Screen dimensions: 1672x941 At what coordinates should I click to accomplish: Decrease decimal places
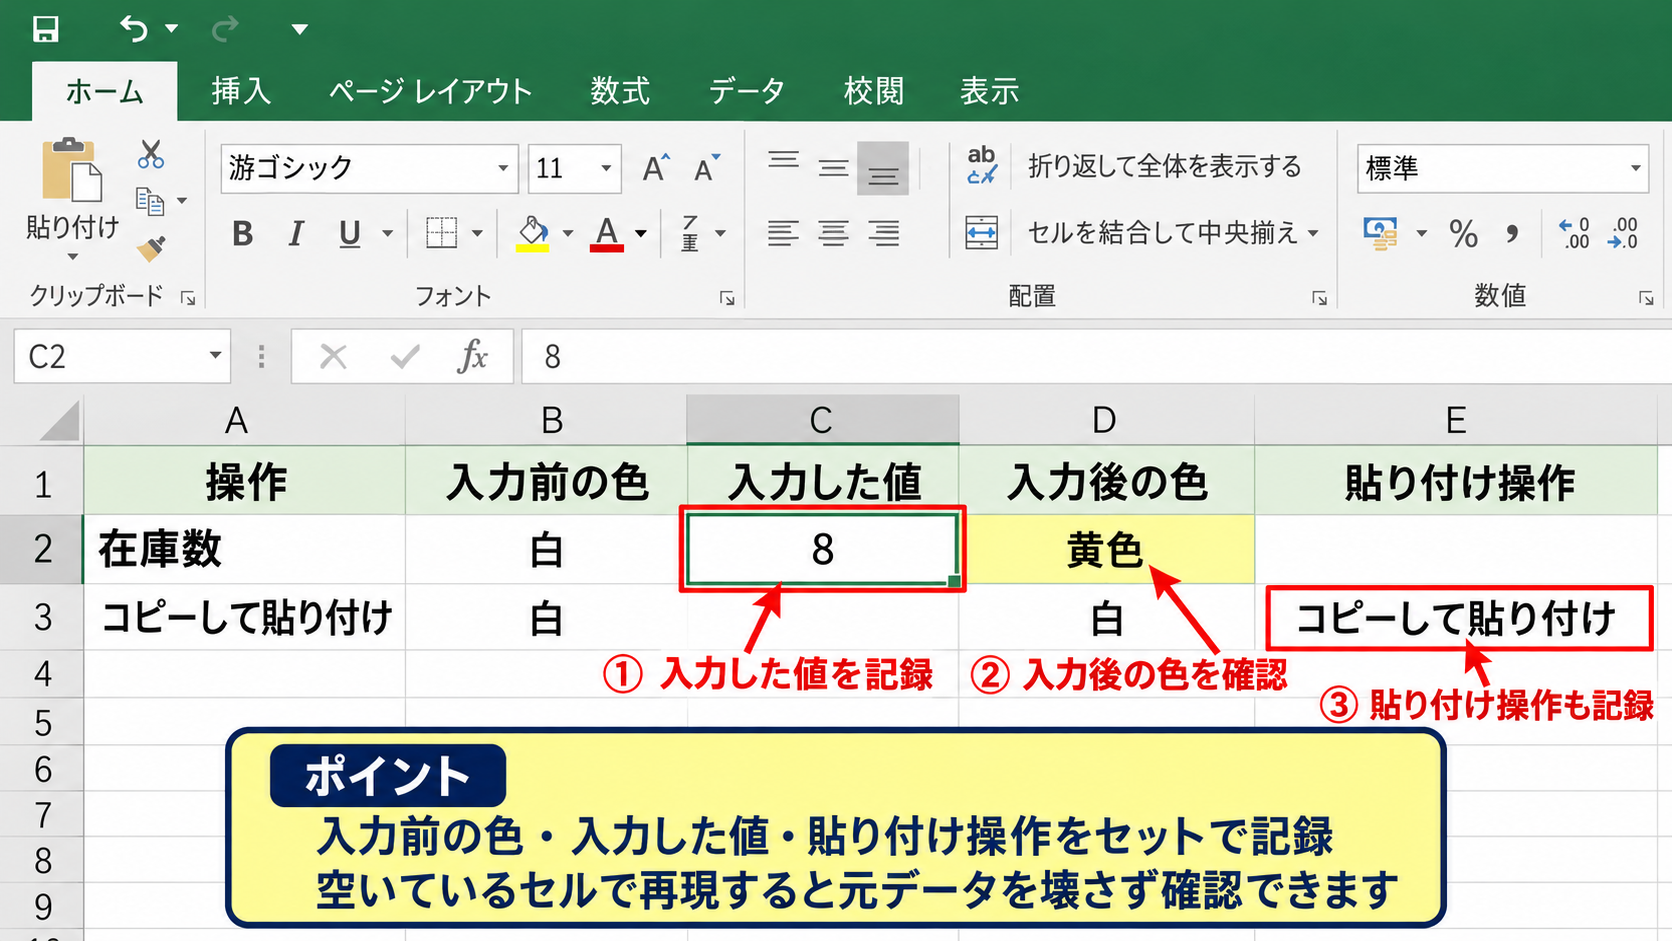point(1623,233)
